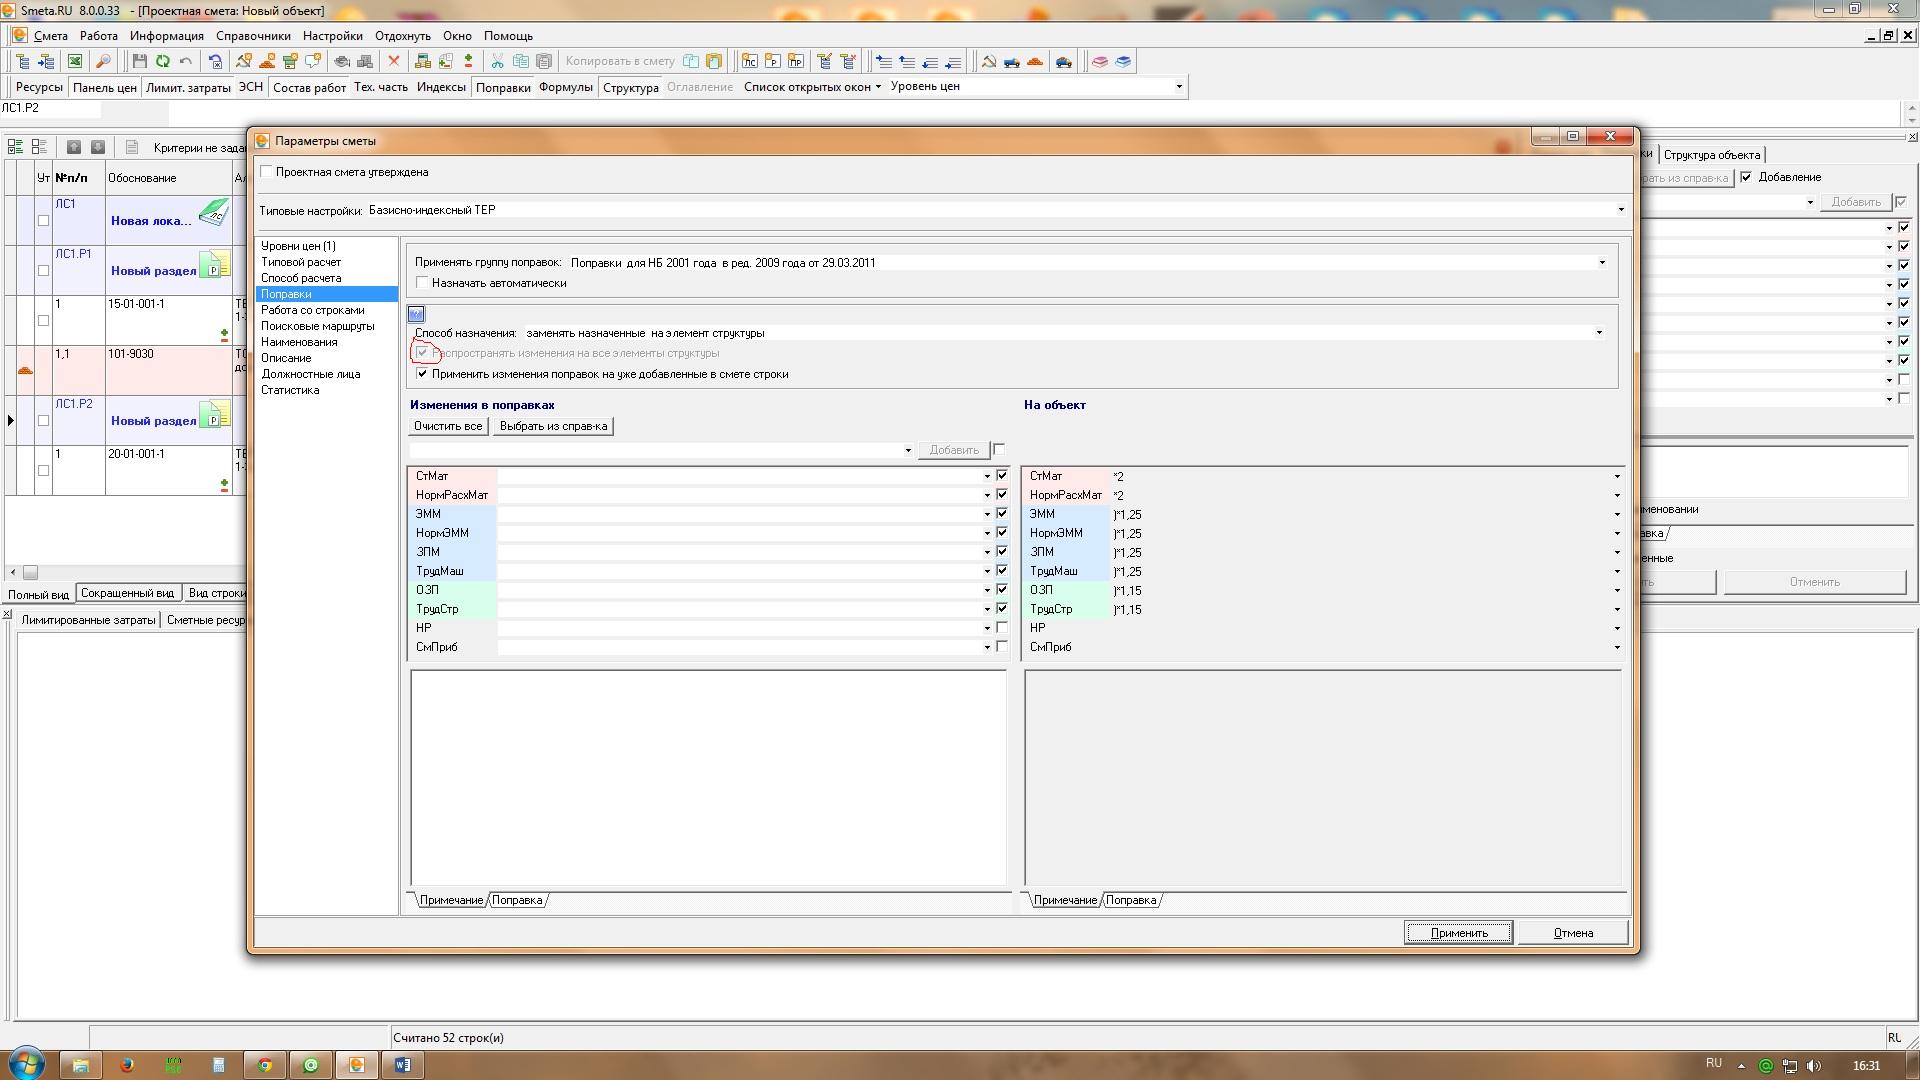Image resolution: width=1920 pixels, height=1080 pixels.
Task: Open Типовые настройки dropdown
Action: [1621, 210]
